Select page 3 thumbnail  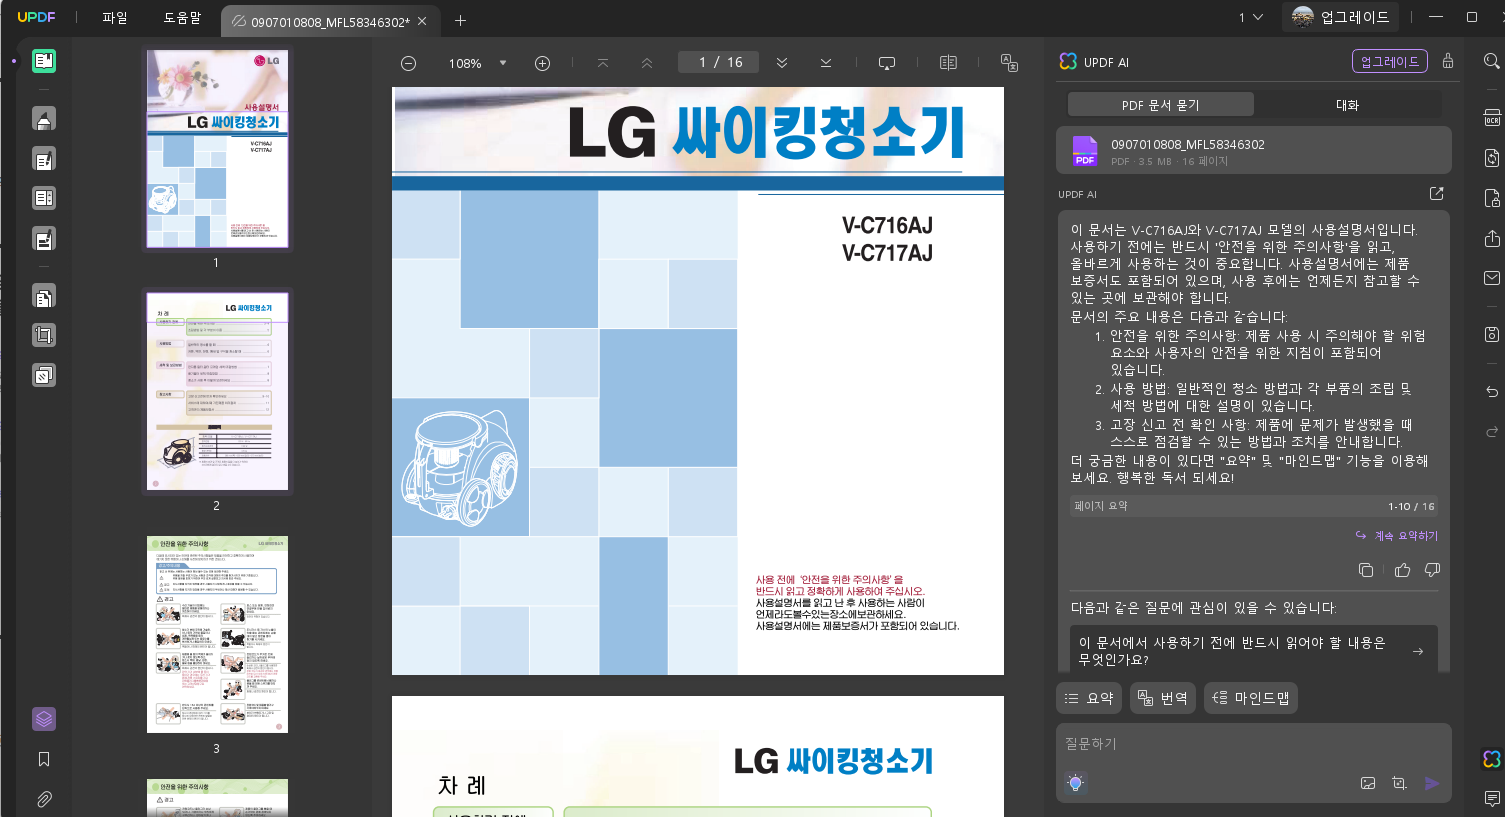click(217, 634)
